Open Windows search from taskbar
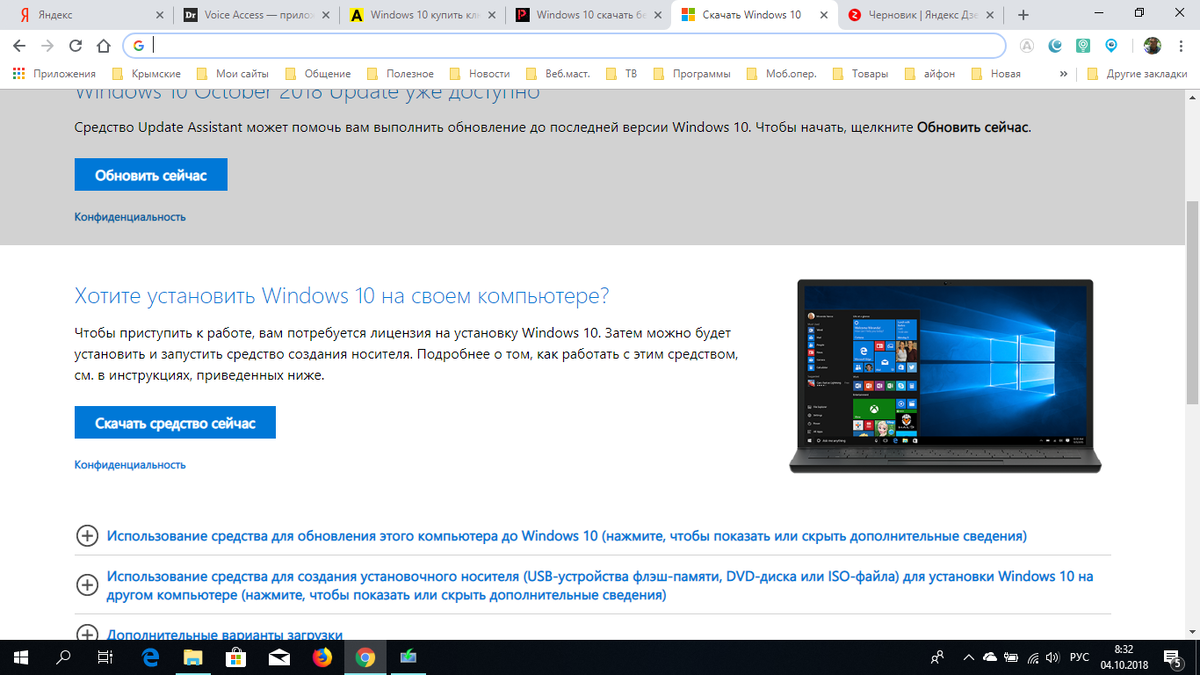The image size is (1200, 675). coord(64,657)
